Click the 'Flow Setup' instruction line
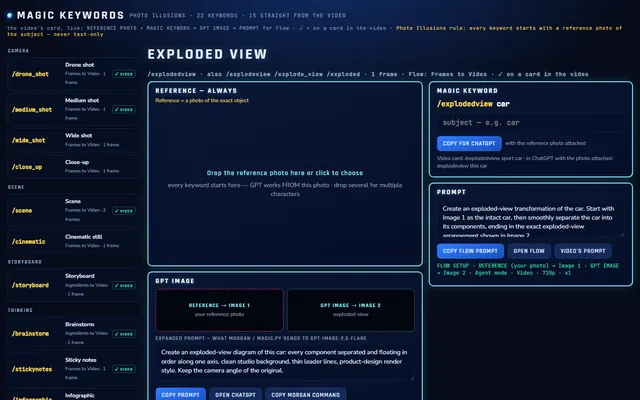 tap(528, 269)
